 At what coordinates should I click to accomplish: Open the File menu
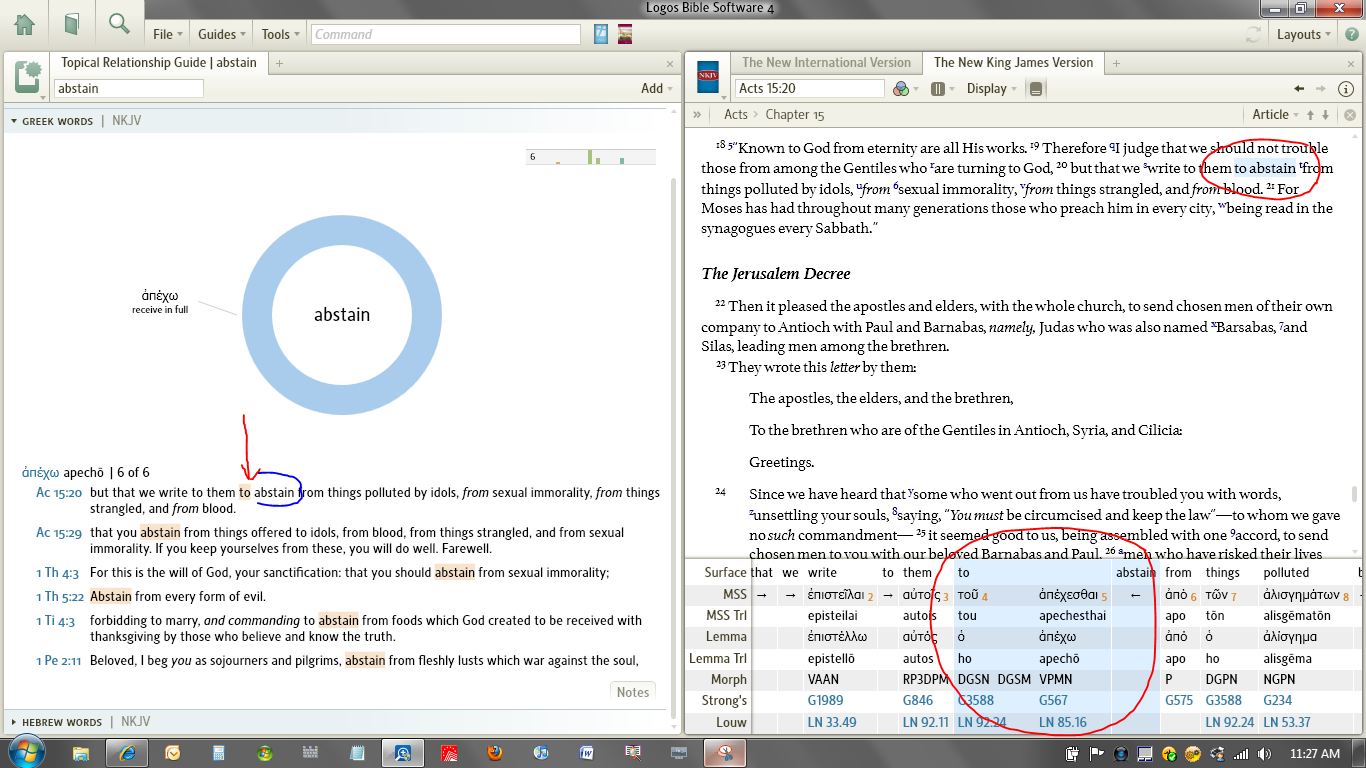(x=167, y=34)
